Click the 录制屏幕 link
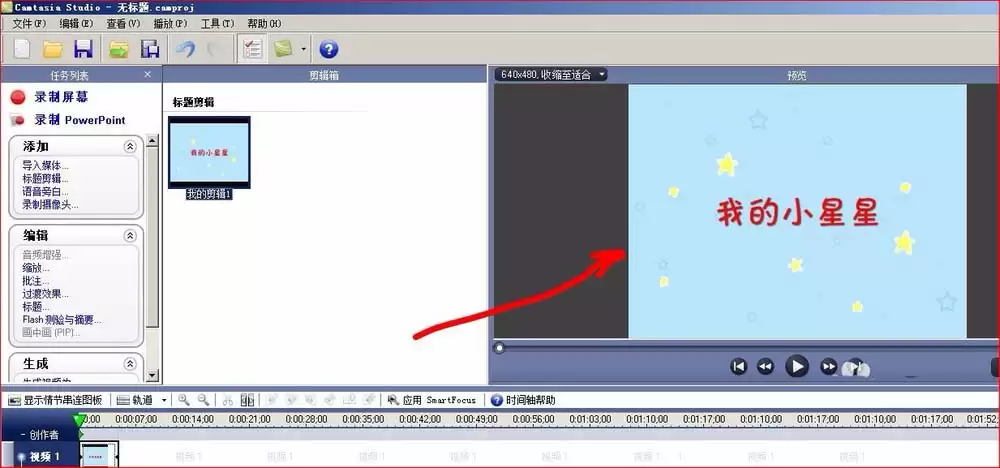1000x468 pixels. point(61,97)
